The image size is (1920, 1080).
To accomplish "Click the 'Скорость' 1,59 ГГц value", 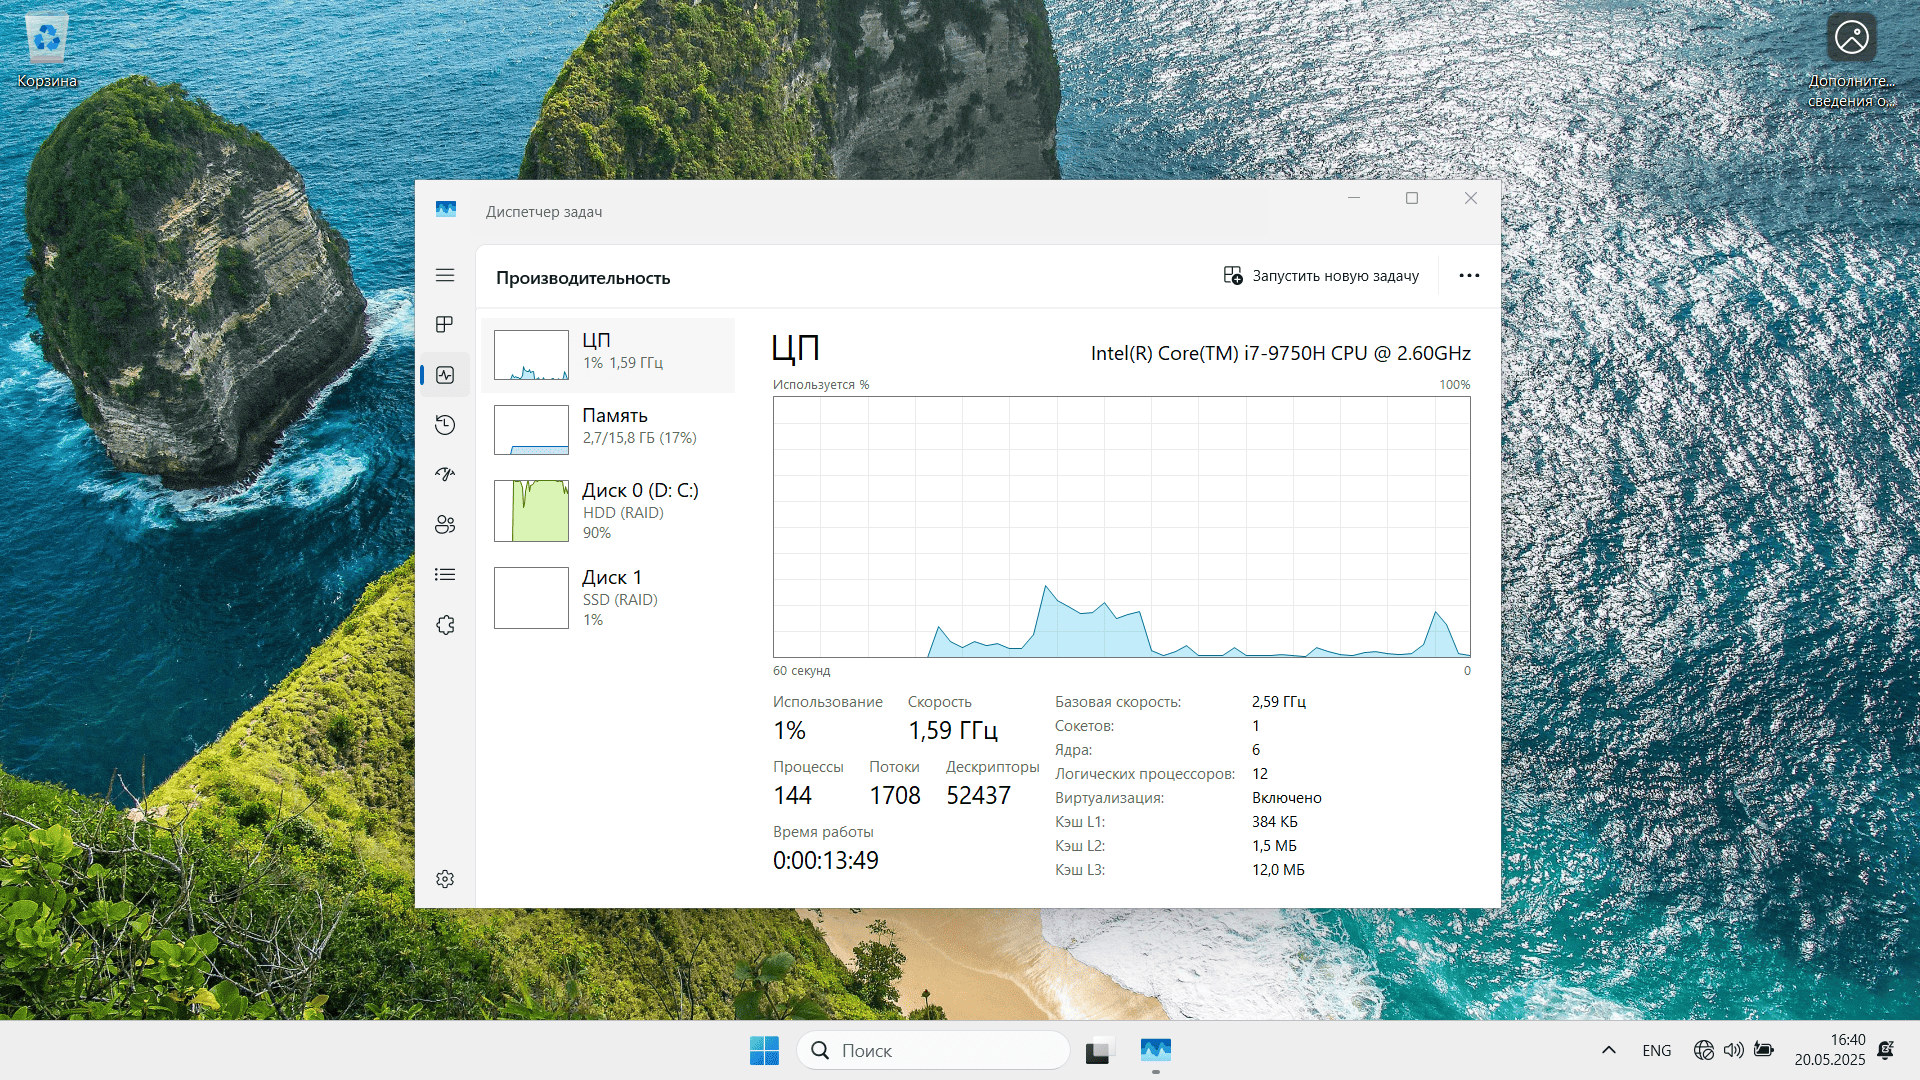I will click(x=953, y=731).
